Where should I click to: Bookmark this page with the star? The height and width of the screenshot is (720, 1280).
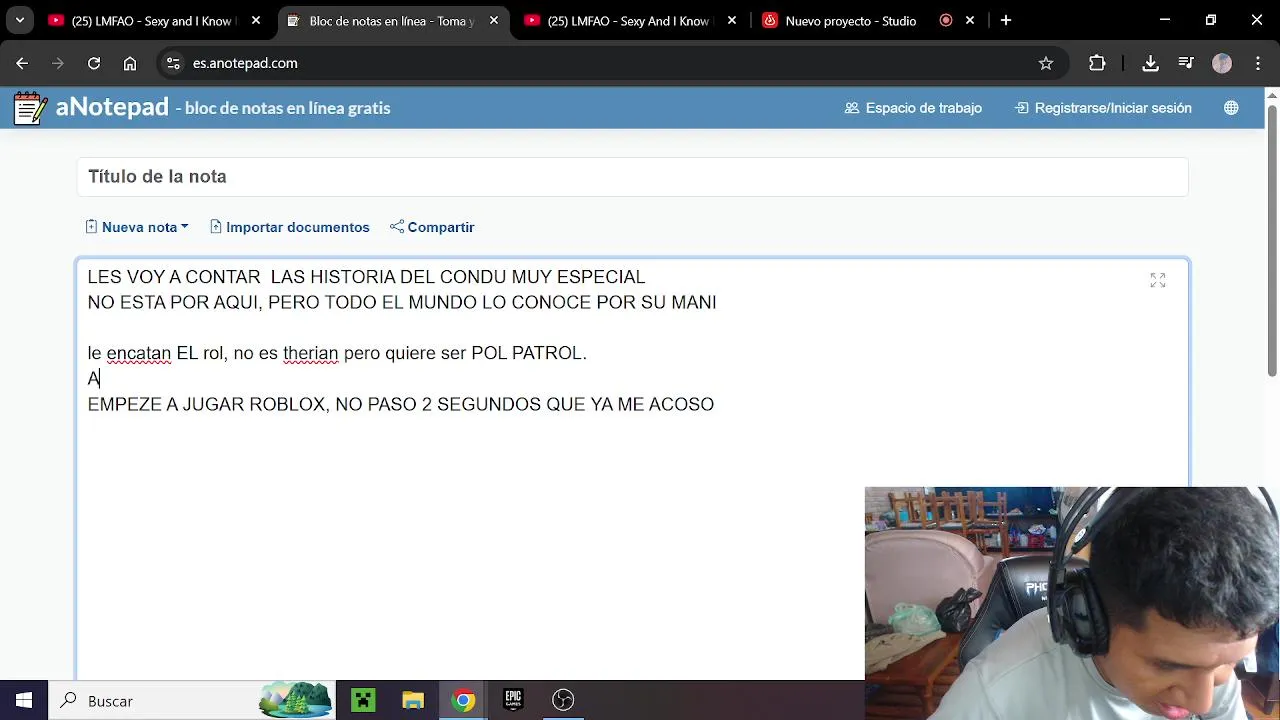[1046, 63]
